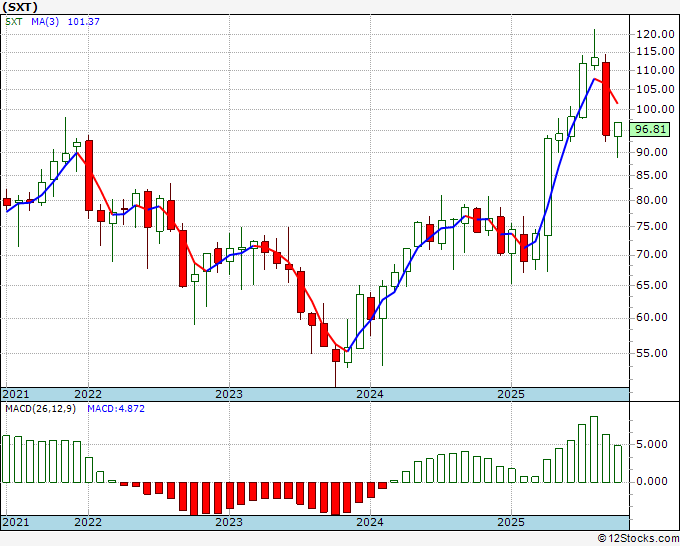680x546 pixels.
Task: Click the 100.00 price axis label
Action: point(655,109)
